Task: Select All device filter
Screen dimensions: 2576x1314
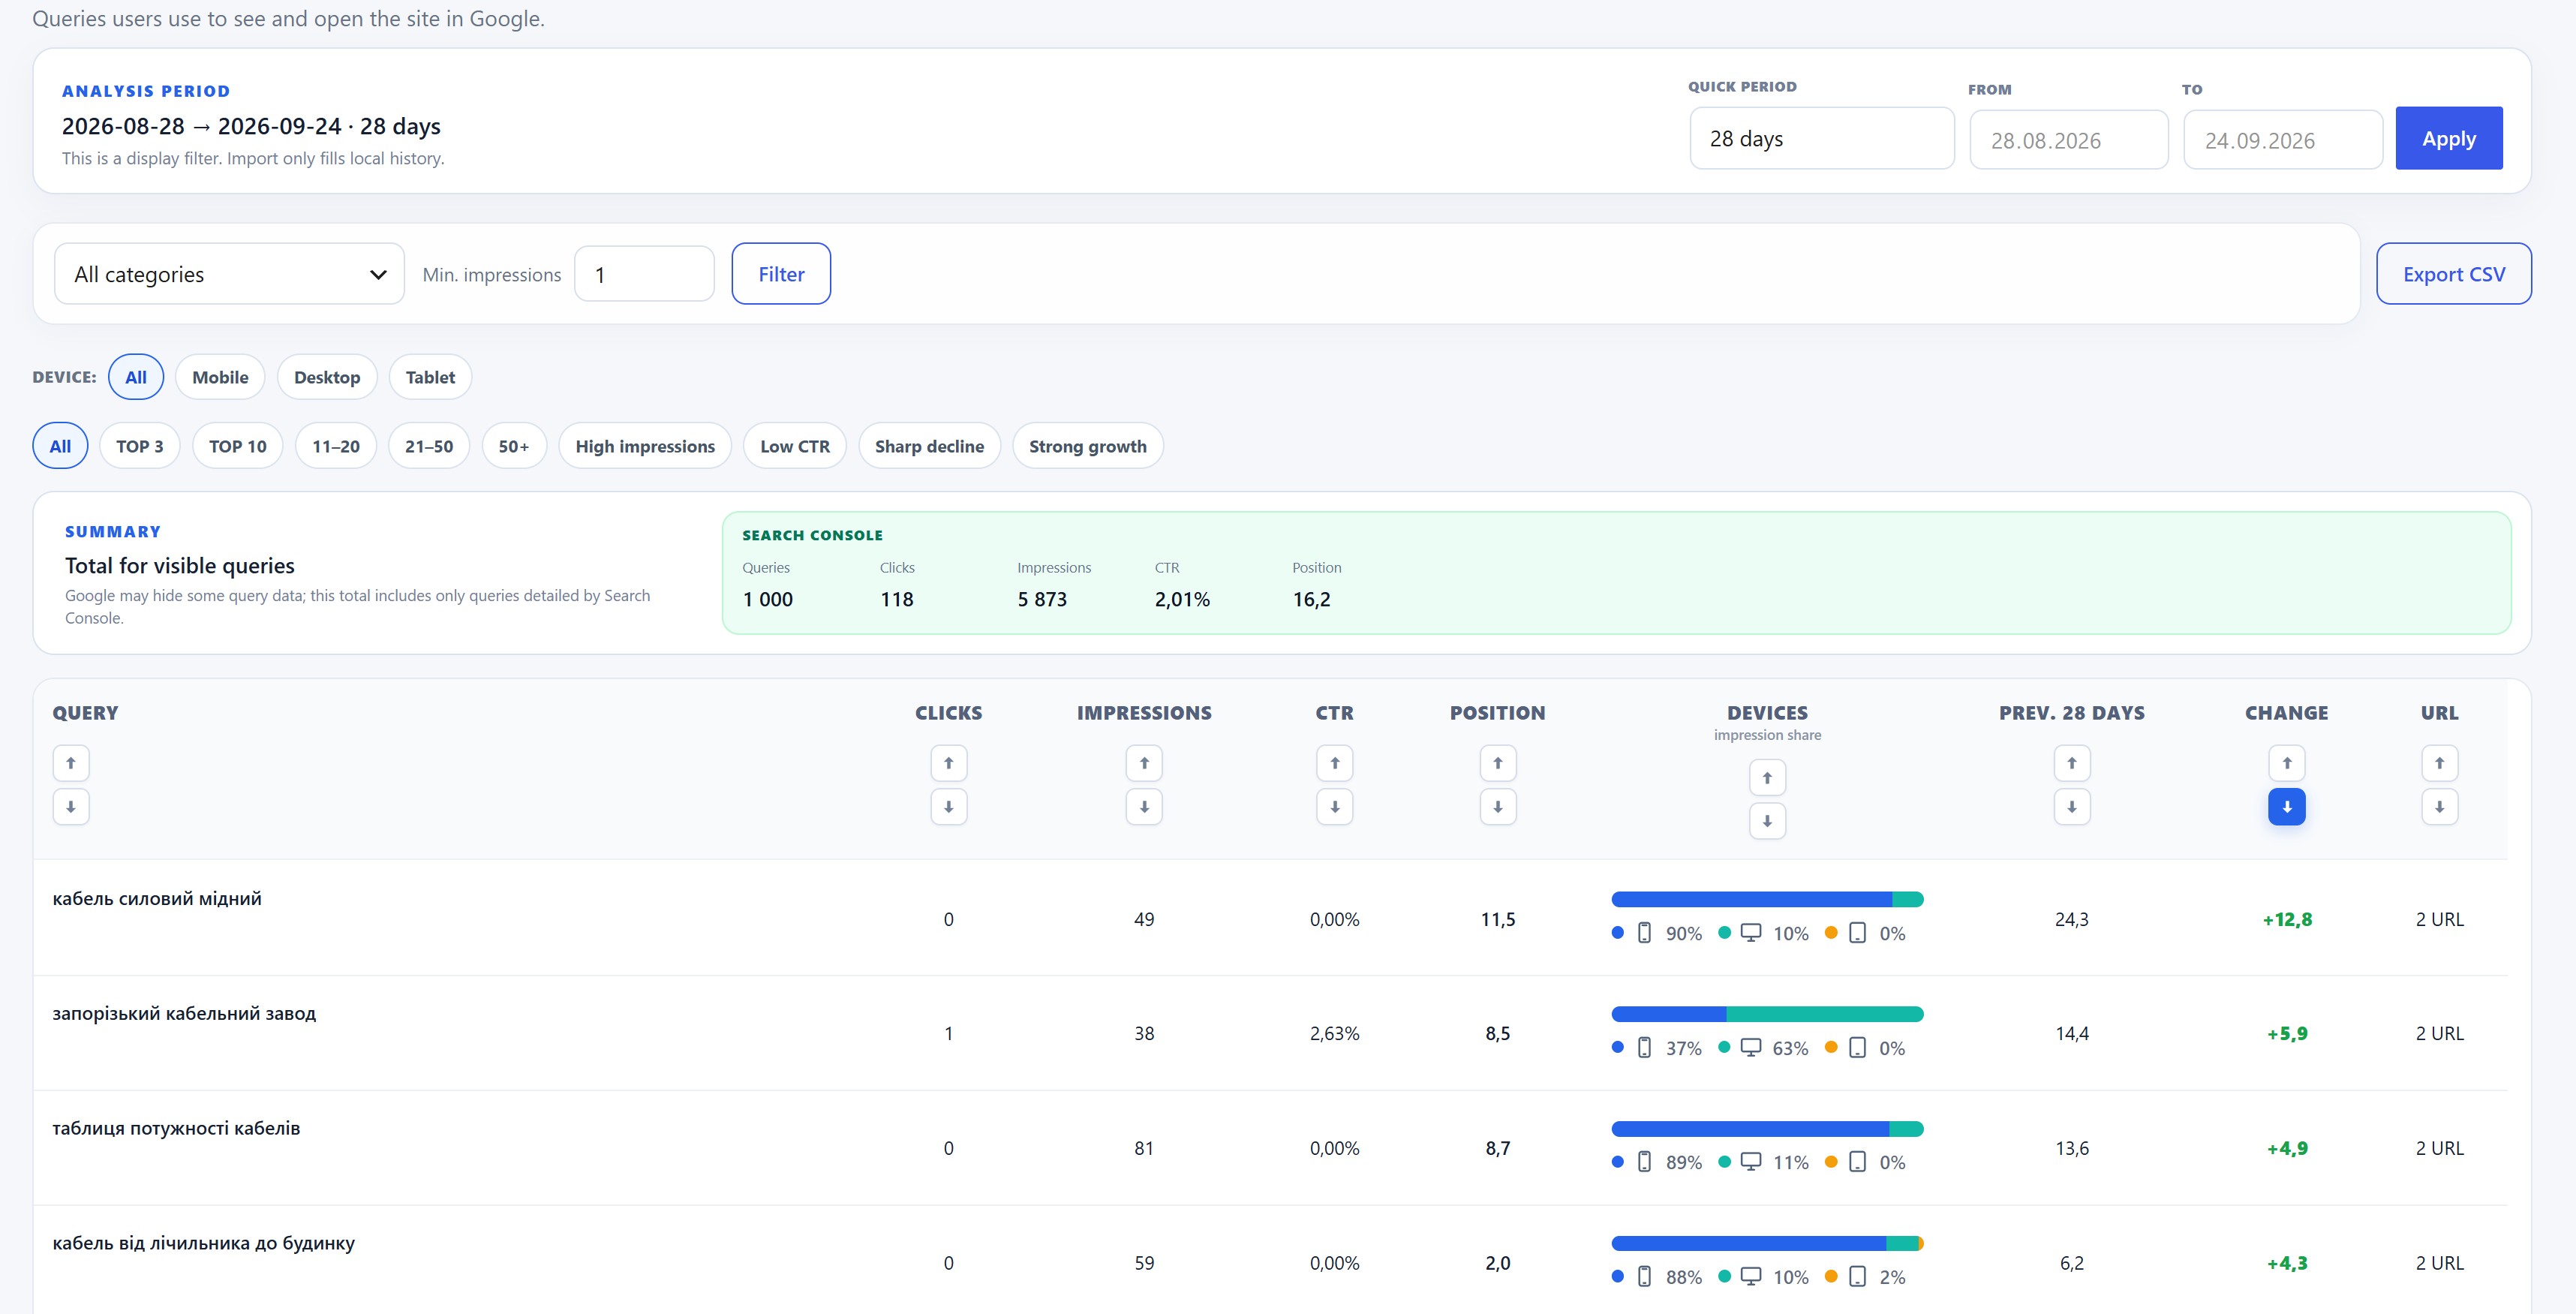Action: coord(136,377)
